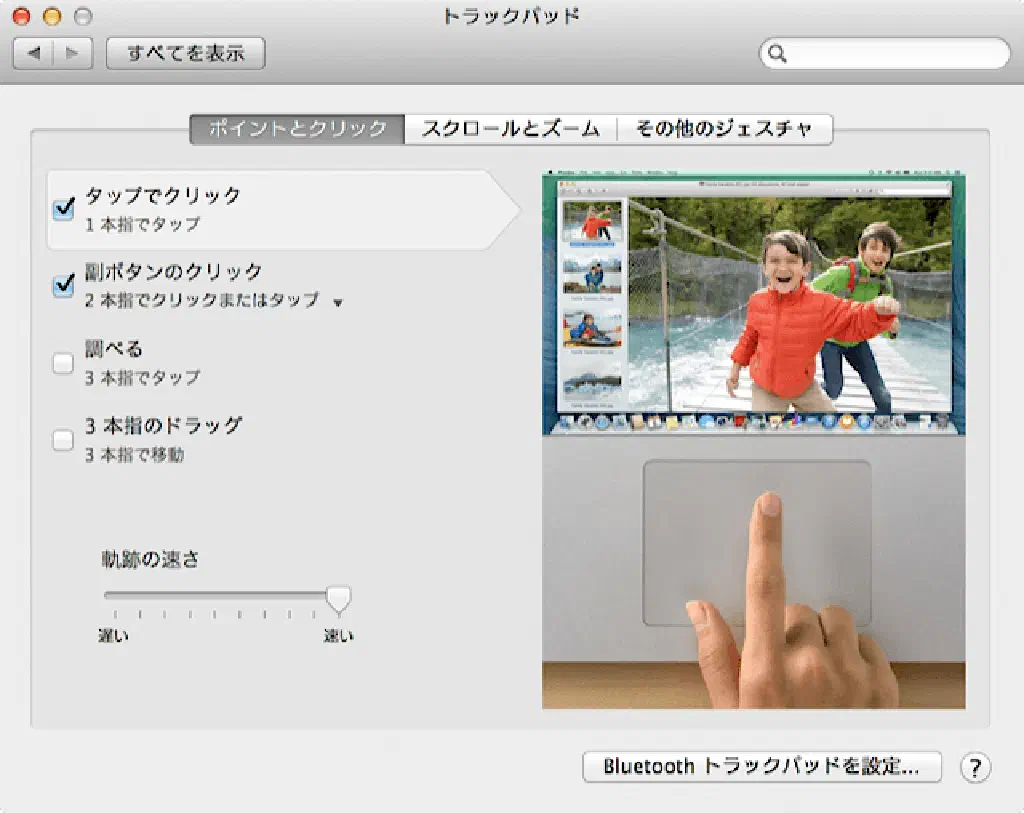The width and height of the screenshot is (1024, 813).
Task: Click the trackpad gesture preview video
Action: [754, 441]
